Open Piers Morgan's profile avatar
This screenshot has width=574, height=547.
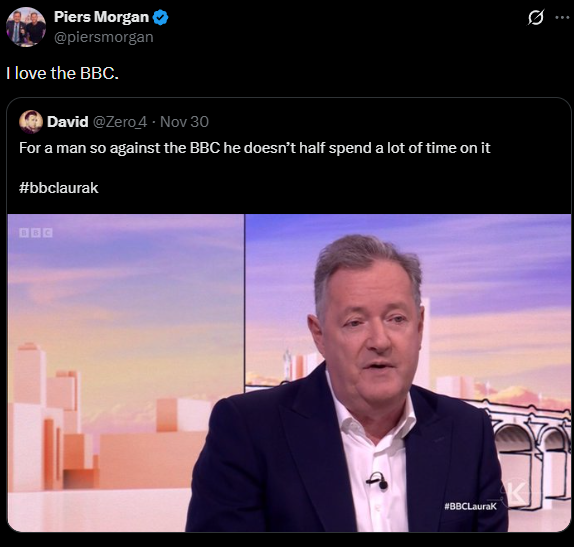click(26, 27)
